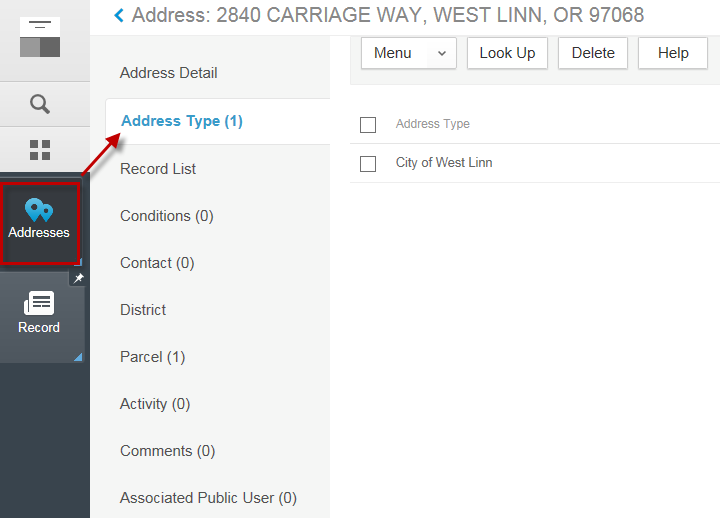Click the pin icon on Record tile
Image resolution: width=720 pixels, height=518 pixels.
pos(78,279)
